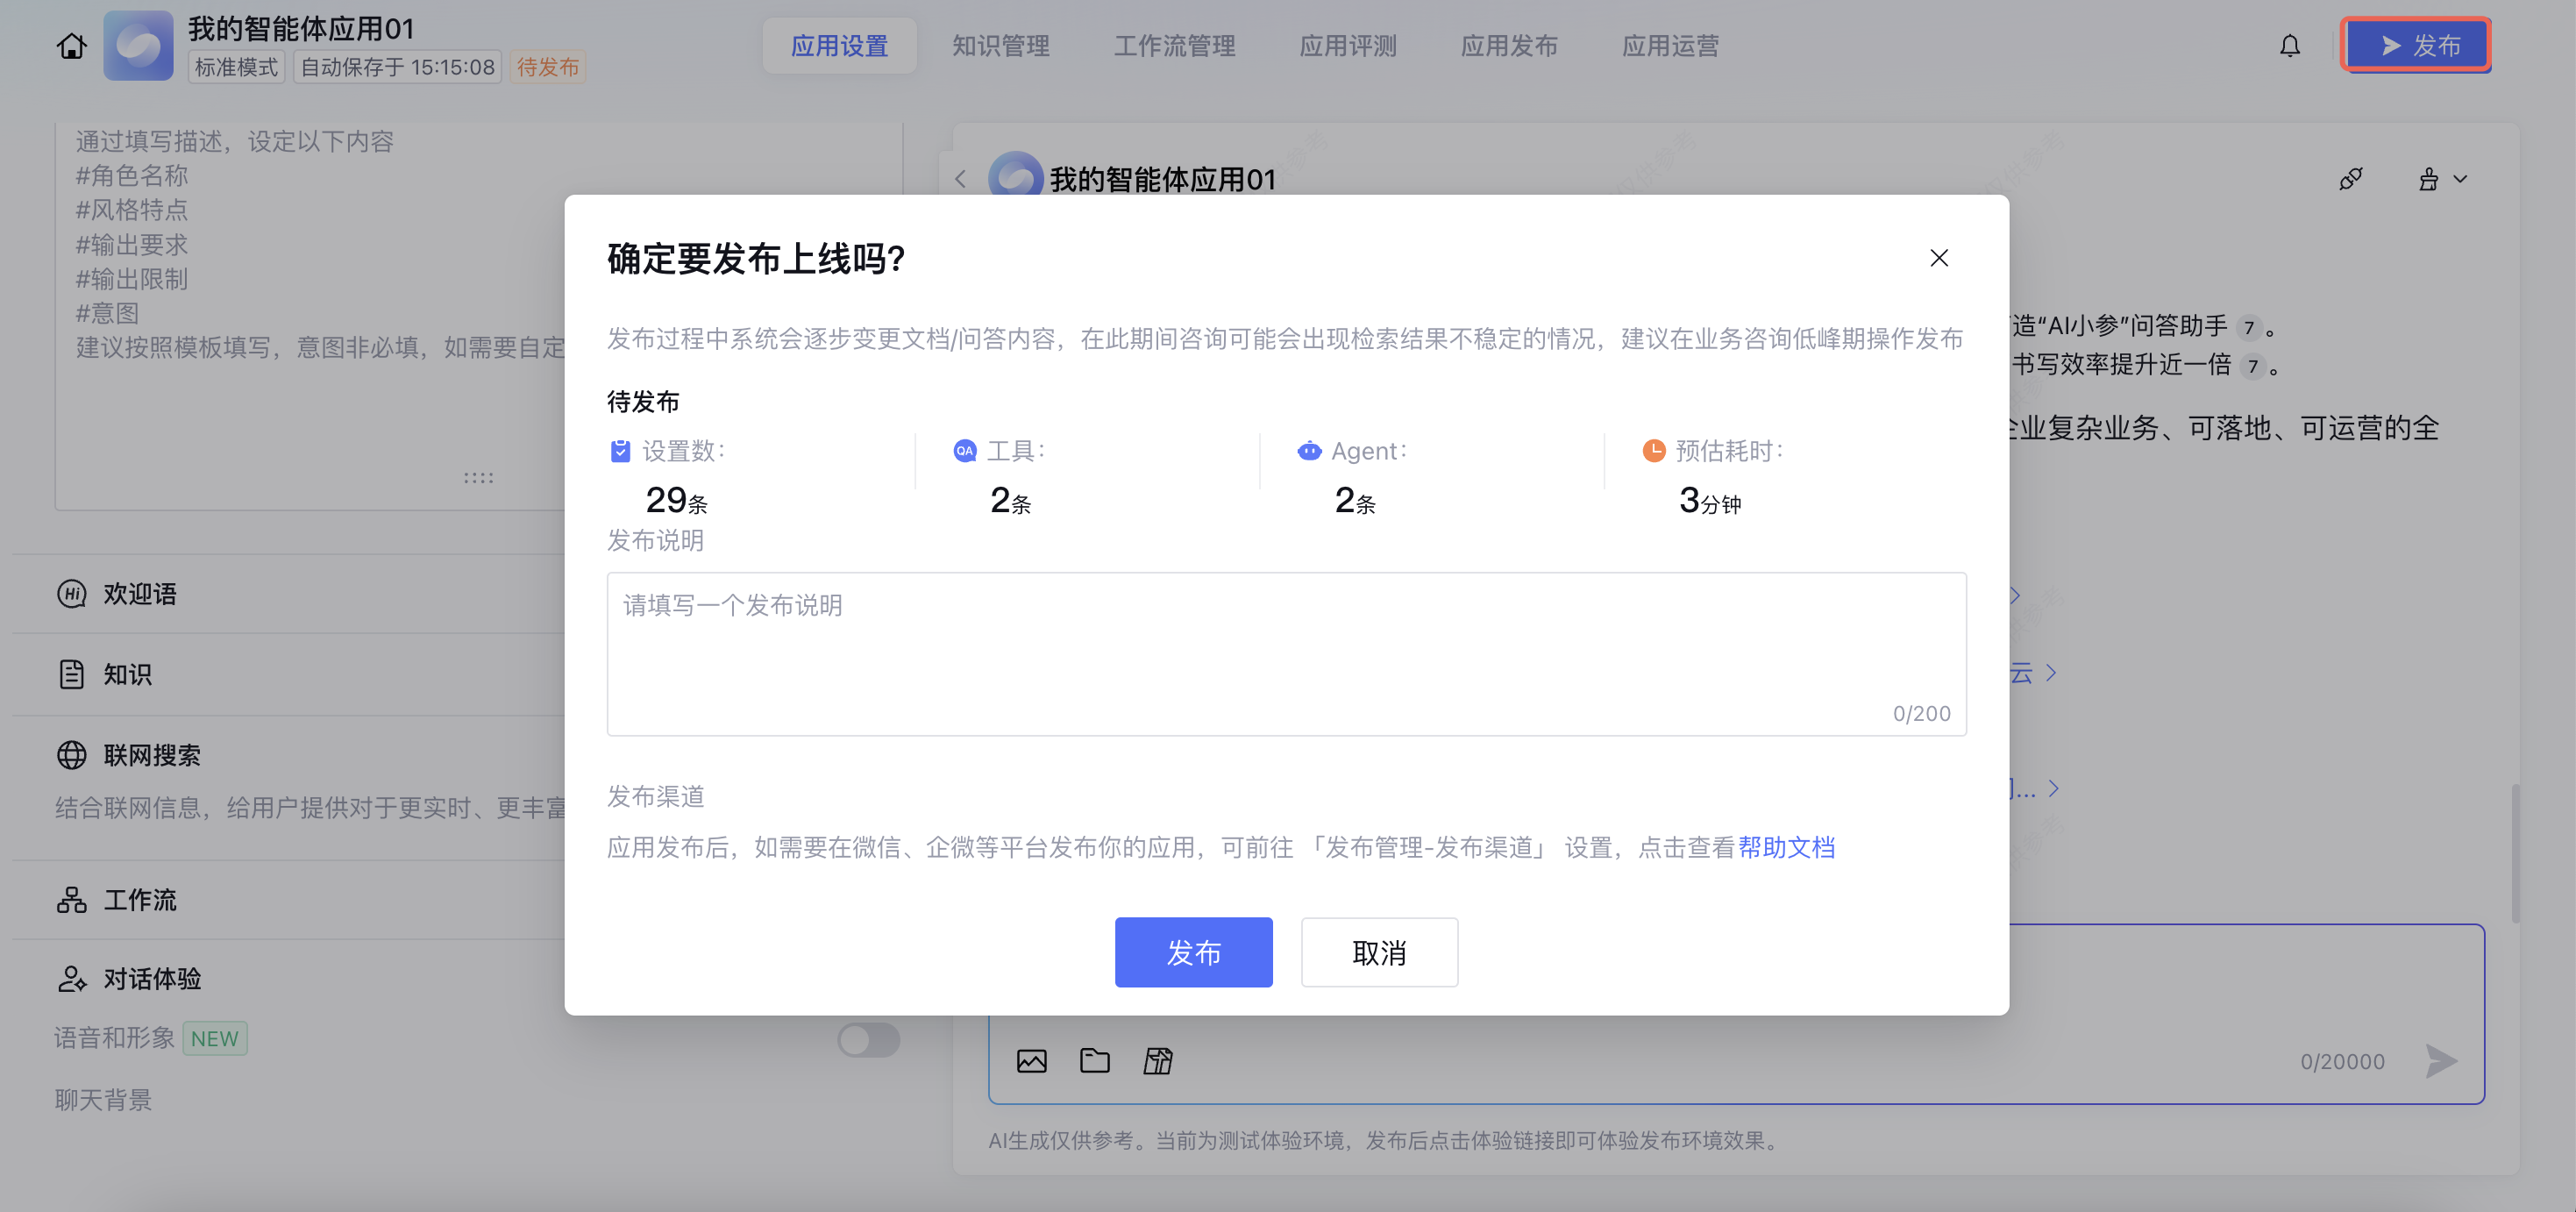Click the home icon
The width and height of the screenshot is (2576, 1212).
click(x=71, y=46)
